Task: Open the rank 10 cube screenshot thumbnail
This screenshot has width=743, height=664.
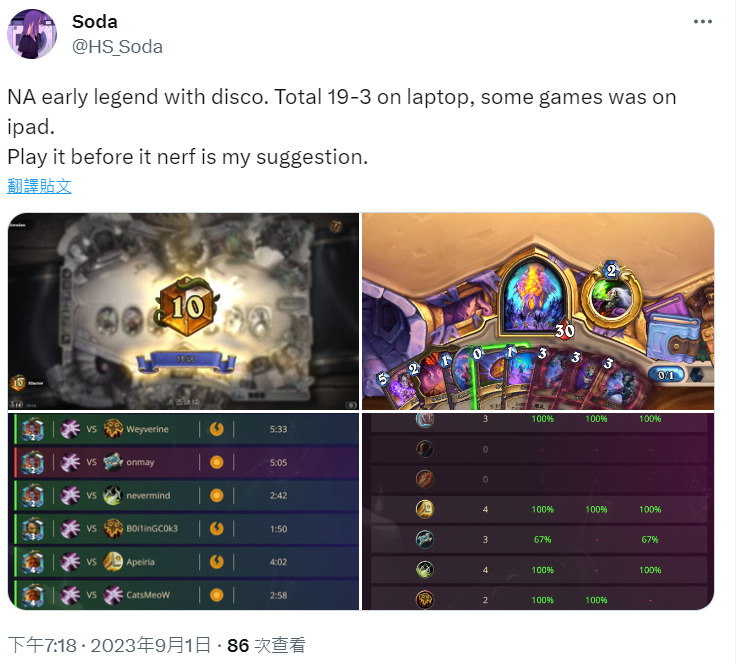Action: [x=183, y=311]
